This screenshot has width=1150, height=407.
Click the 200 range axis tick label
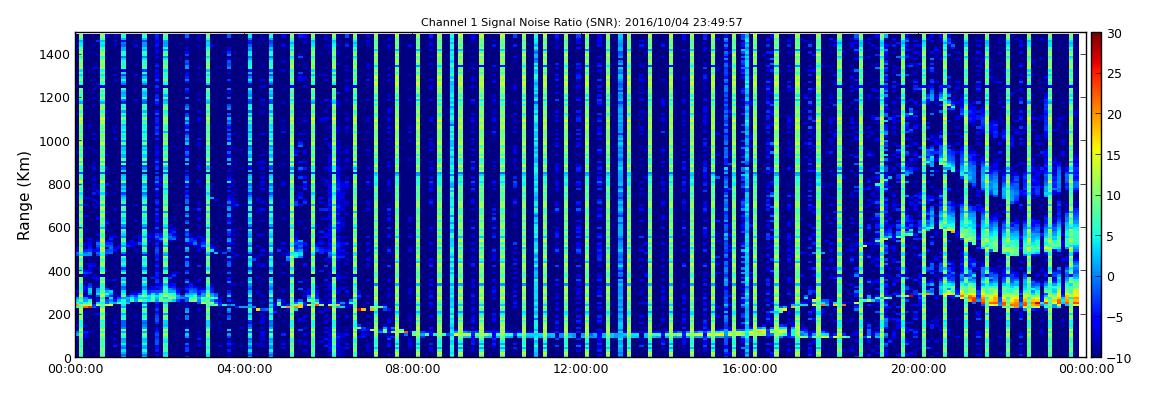tap(59, 314)
